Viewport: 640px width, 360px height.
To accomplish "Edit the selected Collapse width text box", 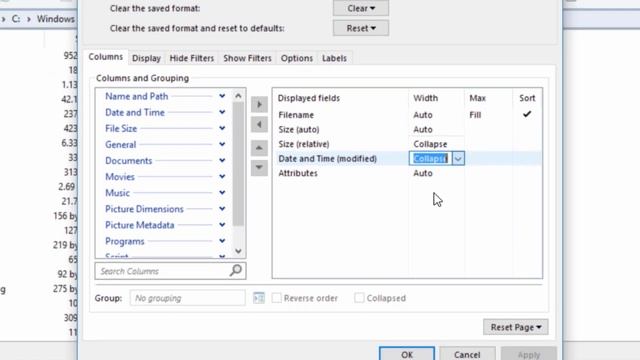I will pyautogui.click(x=431, y=158).
